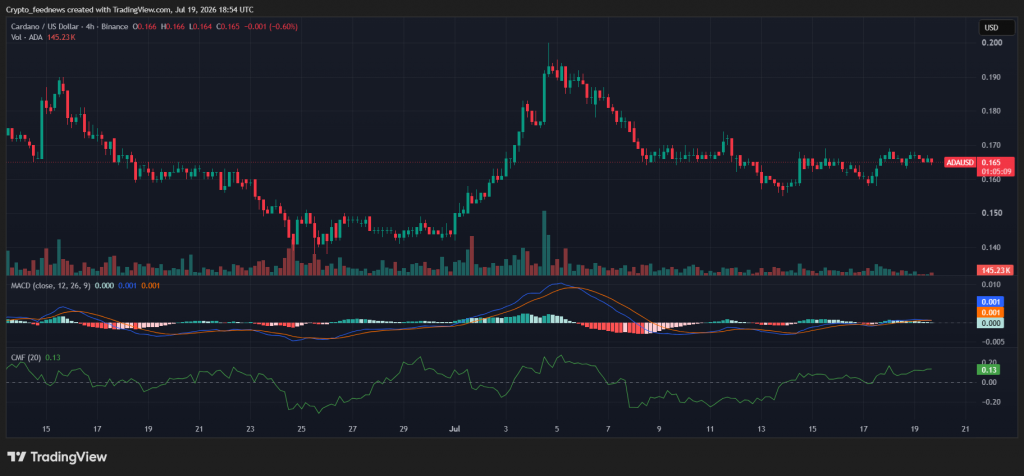Open the USD currency selector
Viewport: 1024px width, 476px height.
pyautogui.click(x=997, y=27)
